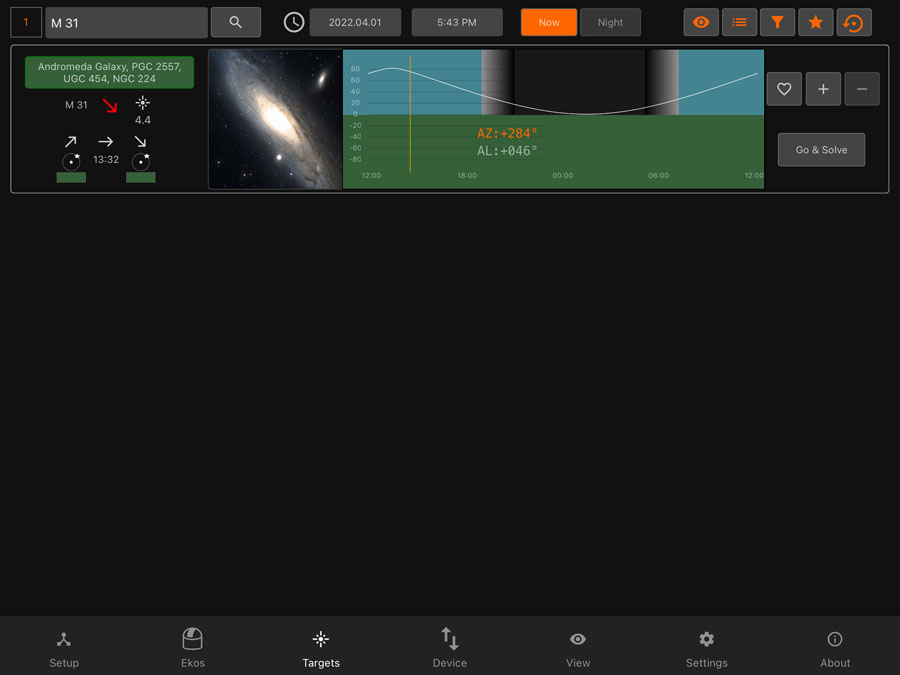Click the 4.4 magnitude value
Image resolution: width=900 pixels, height=675 pixels.
pyautogui.click(x=143, y=120)
